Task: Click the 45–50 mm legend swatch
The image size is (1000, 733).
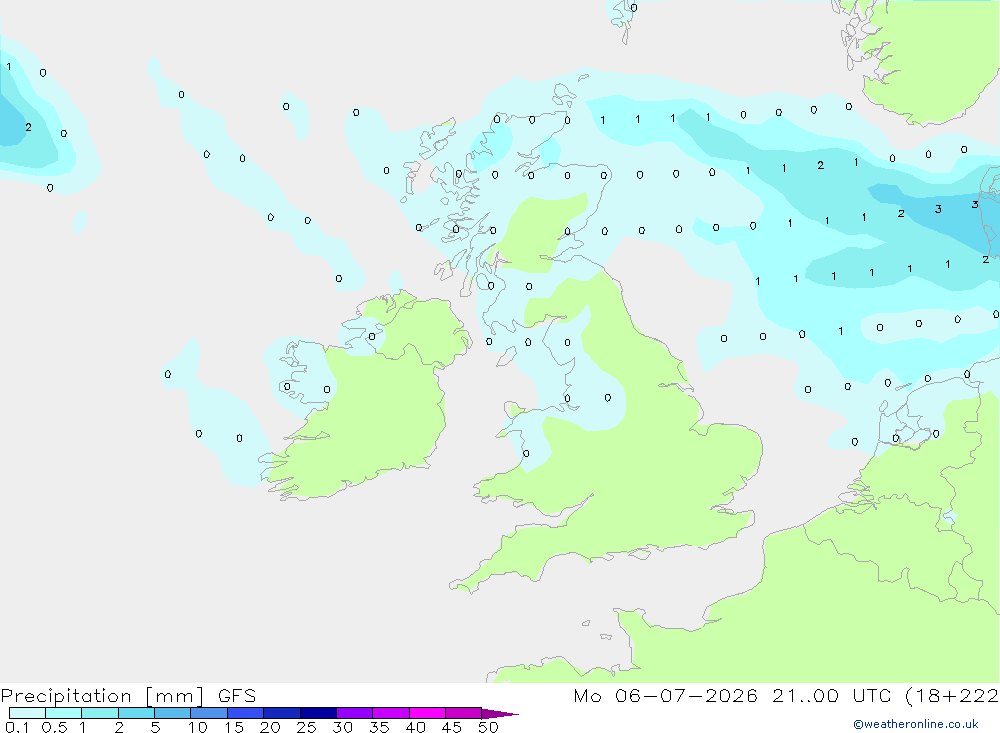Action: pyautogui.click(x=464, y=713)
